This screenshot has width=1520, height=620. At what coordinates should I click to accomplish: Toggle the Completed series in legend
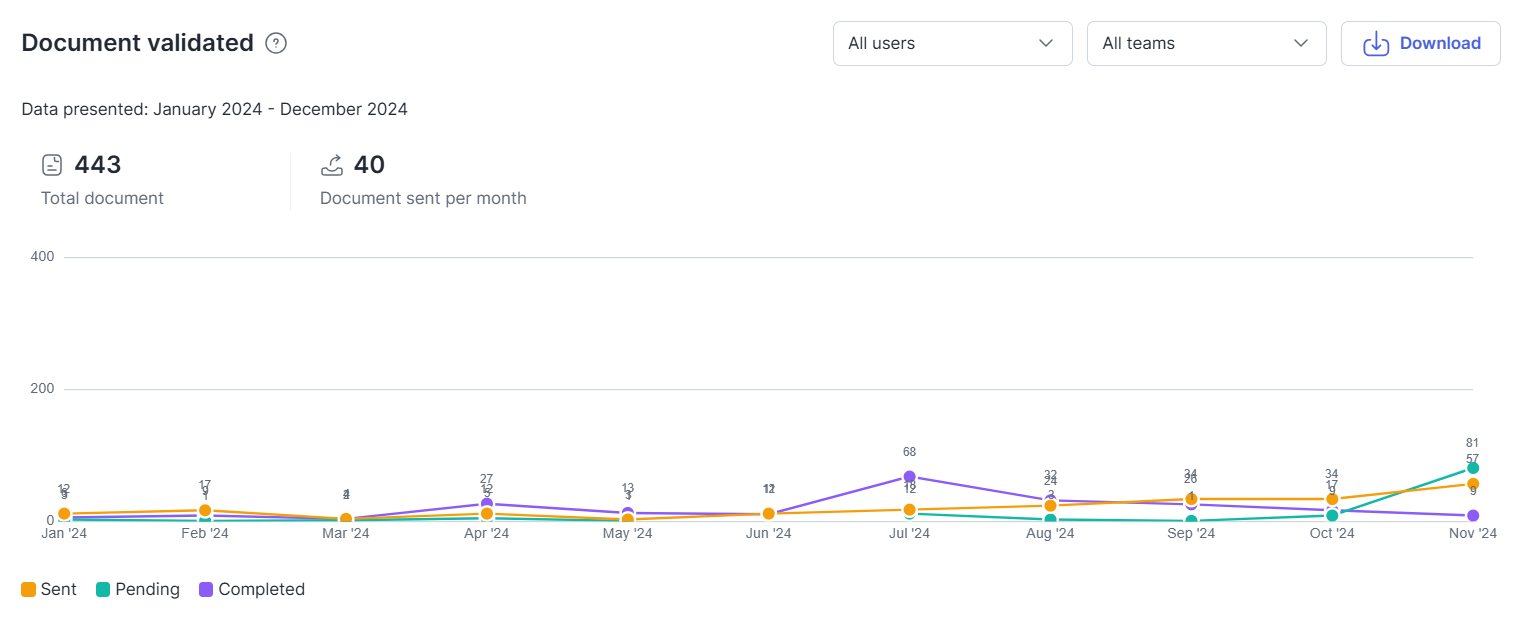(x=261, y=589)
